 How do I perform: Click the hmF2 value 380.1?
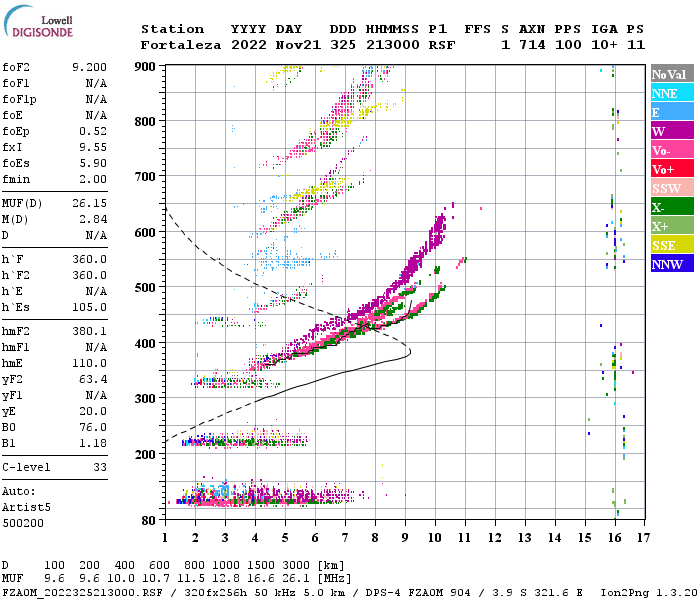pos(89,331)
